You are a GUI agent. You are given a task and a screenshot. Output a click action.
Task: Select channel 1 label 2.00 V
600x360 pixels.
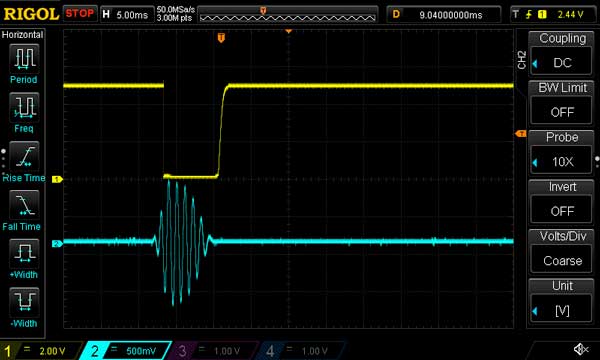(x=52, y=351)
